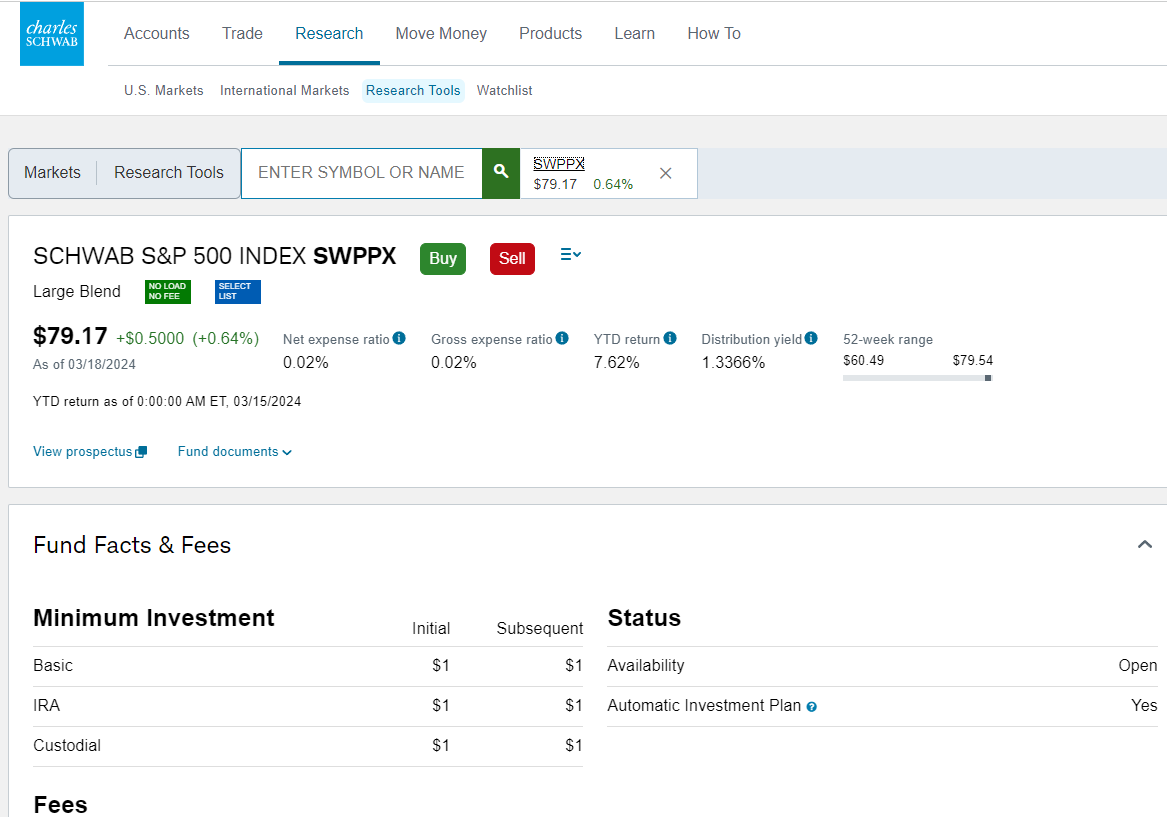Click the NO LOAD NO FEE badge
The height and width of the screenshot is (817, 1167).
(167, 292)
